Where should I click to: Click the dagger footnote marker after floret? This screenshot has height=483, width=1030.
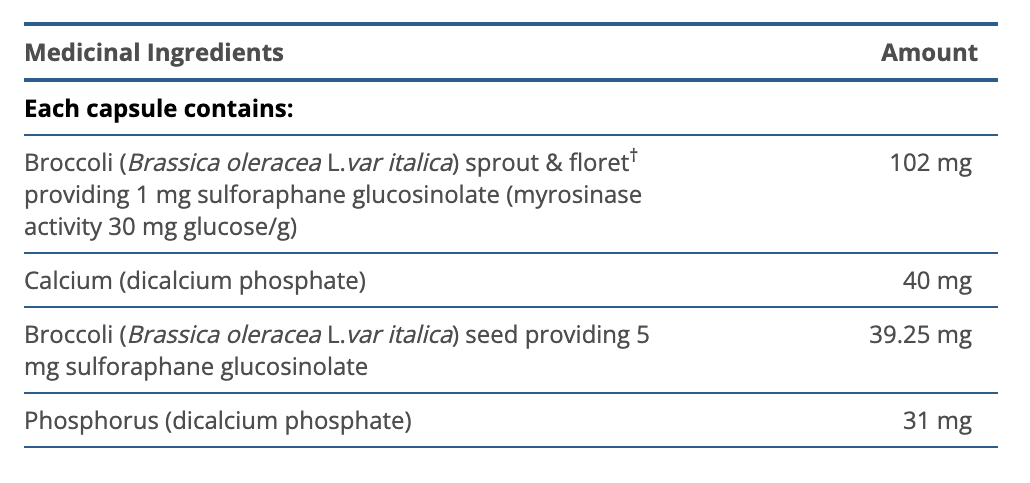coord(632,154)
